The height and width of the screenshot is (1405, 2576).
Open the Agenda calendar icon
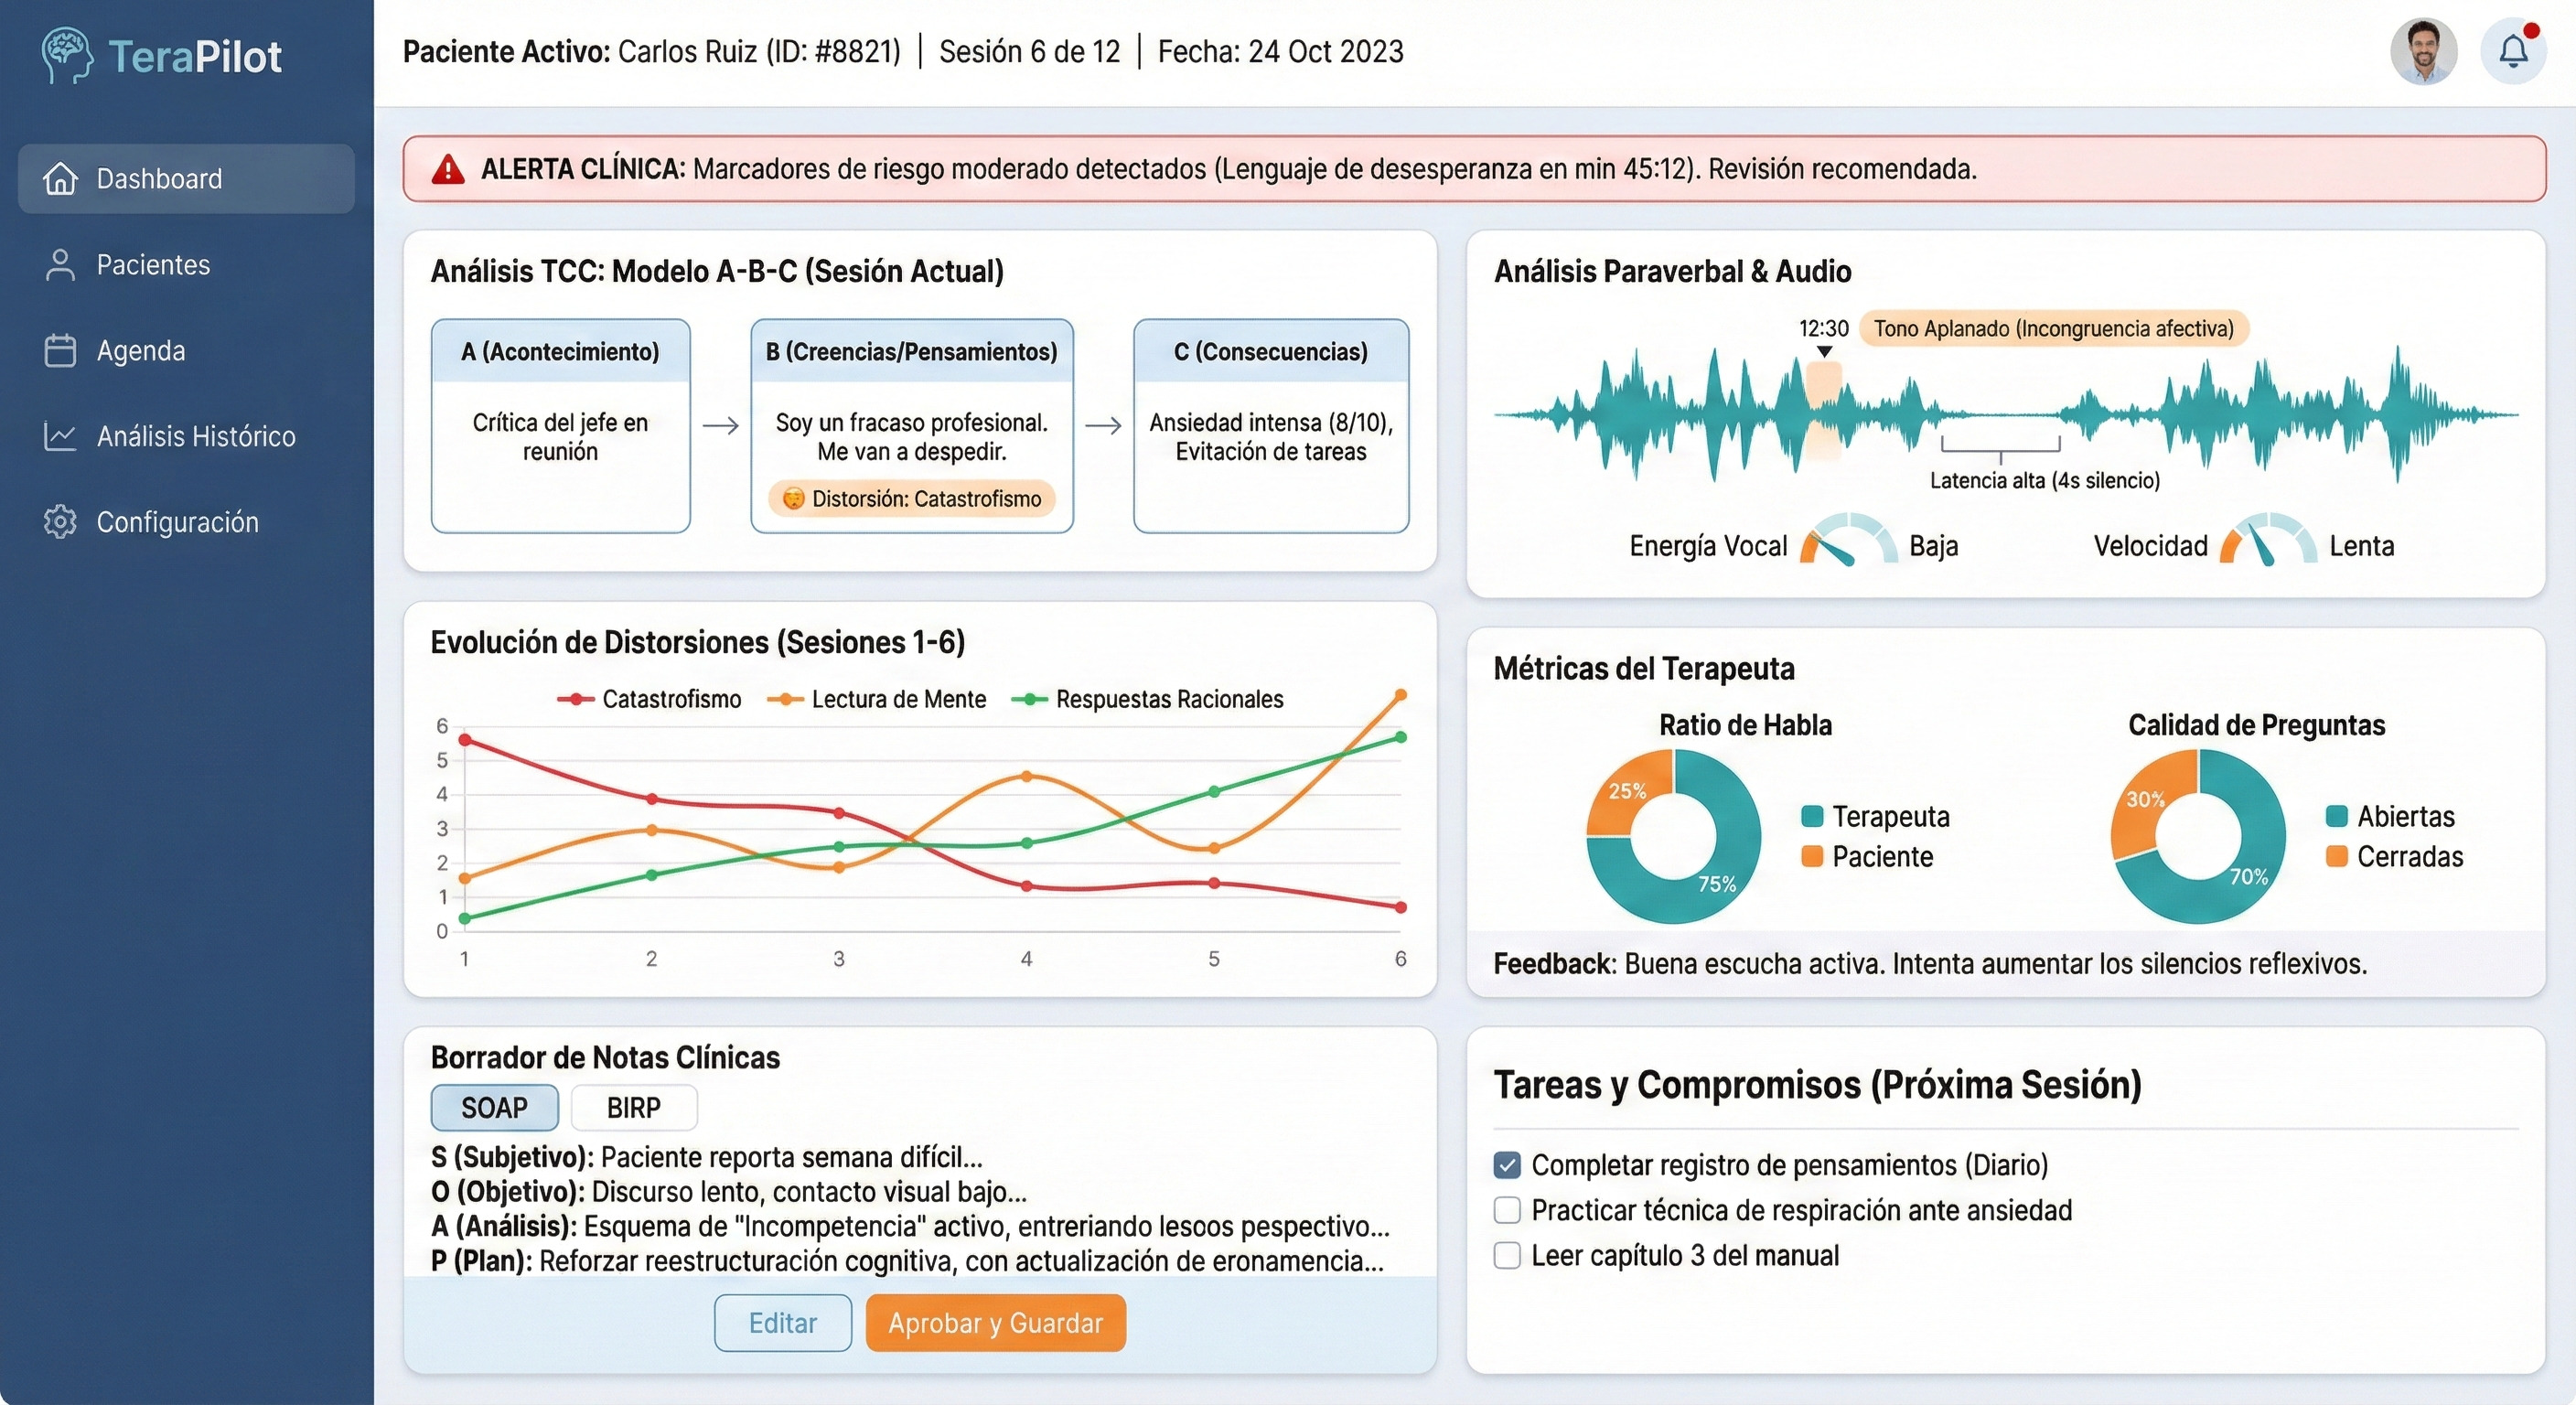click(x=60, y=351)
